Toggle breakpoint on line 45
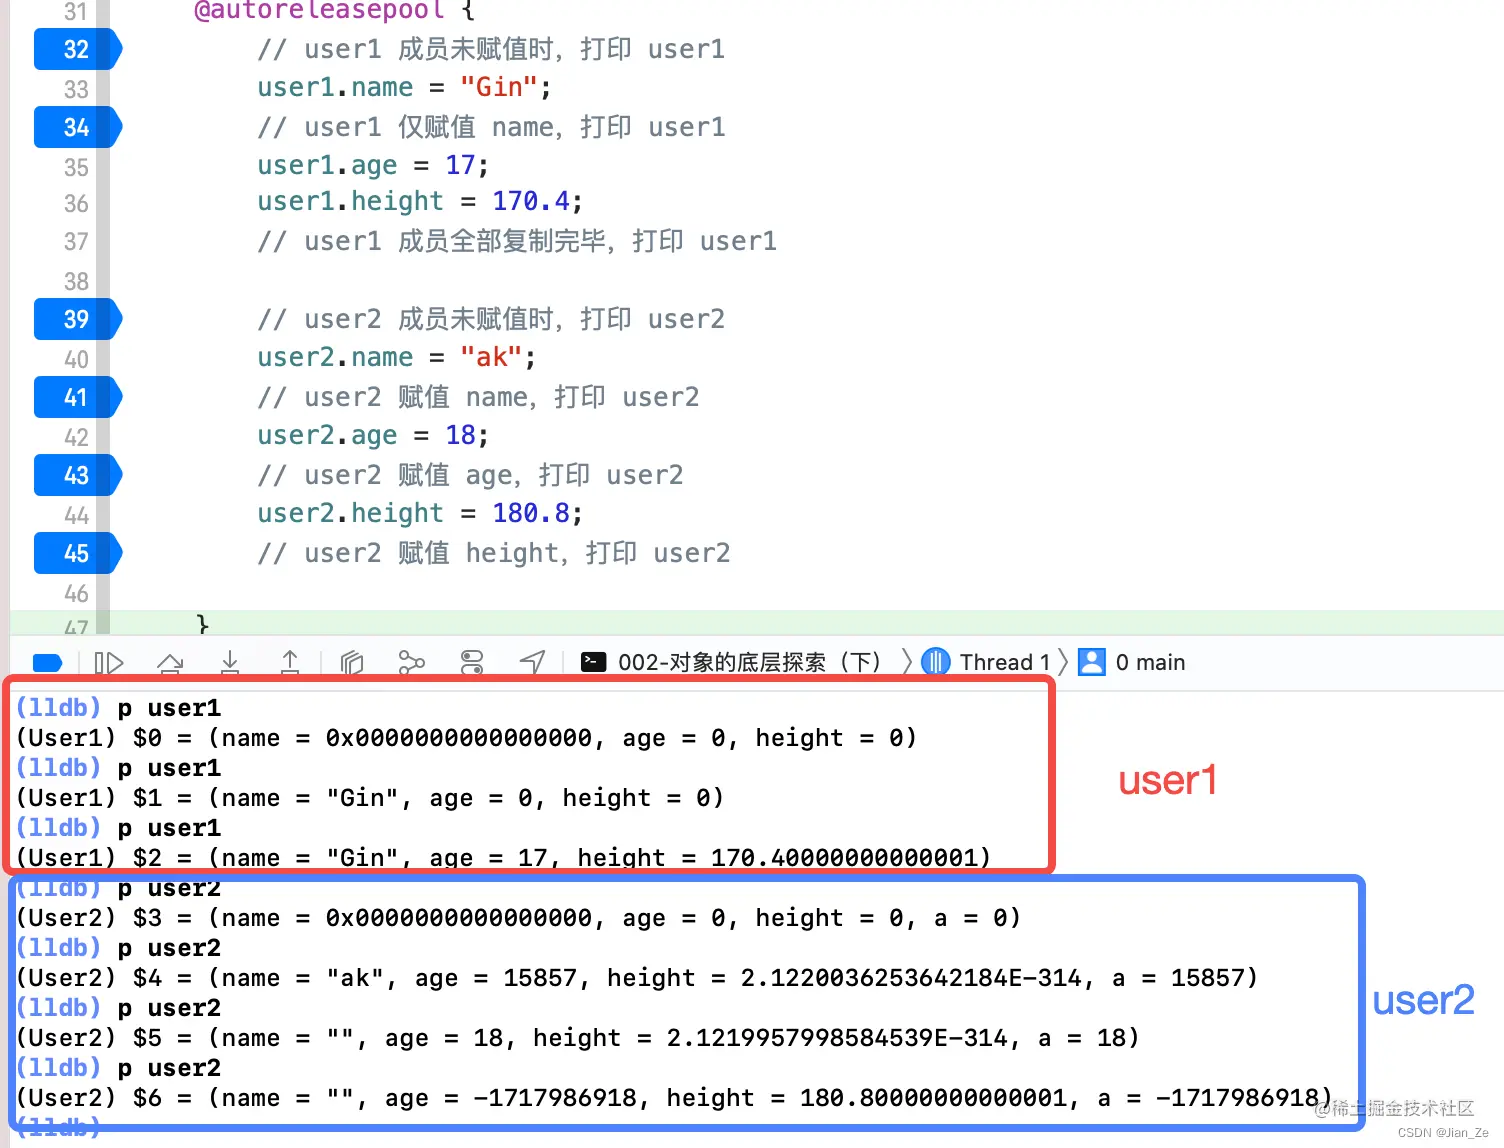 point(77,553)
